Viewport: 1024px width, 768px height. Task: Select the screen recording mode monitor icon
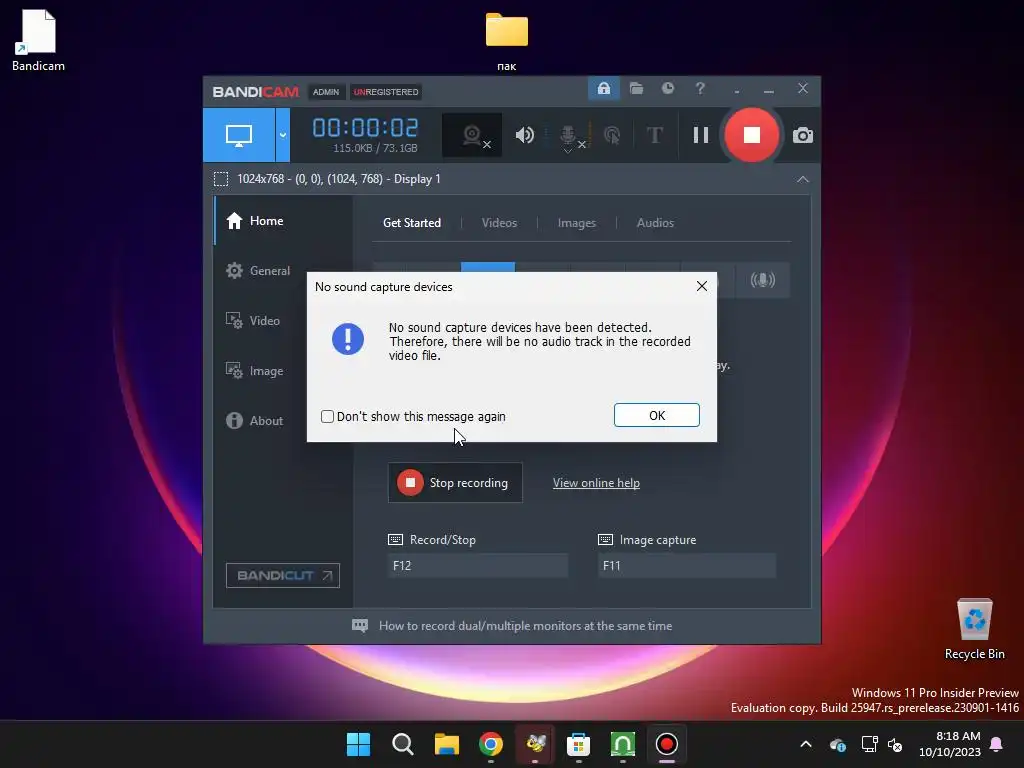pyautogui.click(x=239, y=135)
